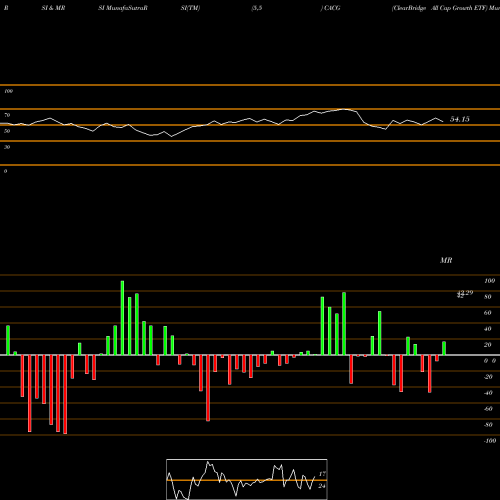Click the 80 label on MR axis
Image resolution: width=500 pixels, height=500 pixels.
(x=488, y=297)
